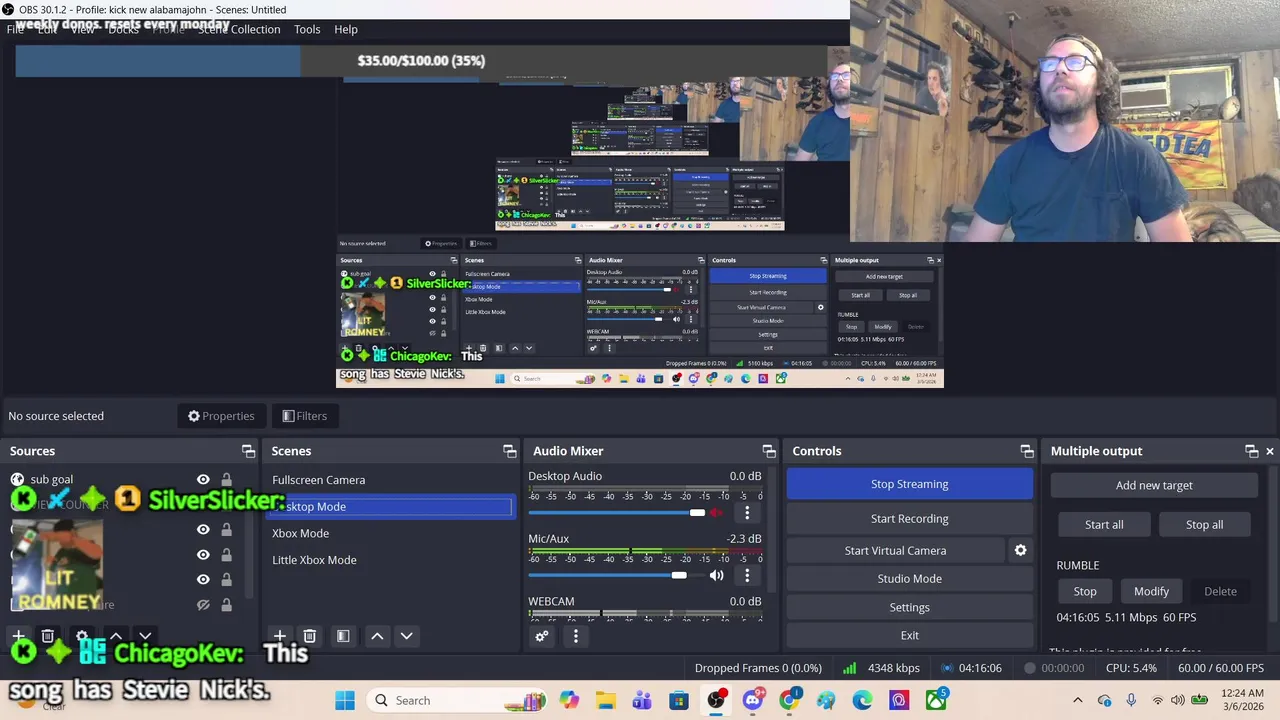Show the hidden source with crossed-eye icon
1280x720 pixels.
(x=203, y=605)
